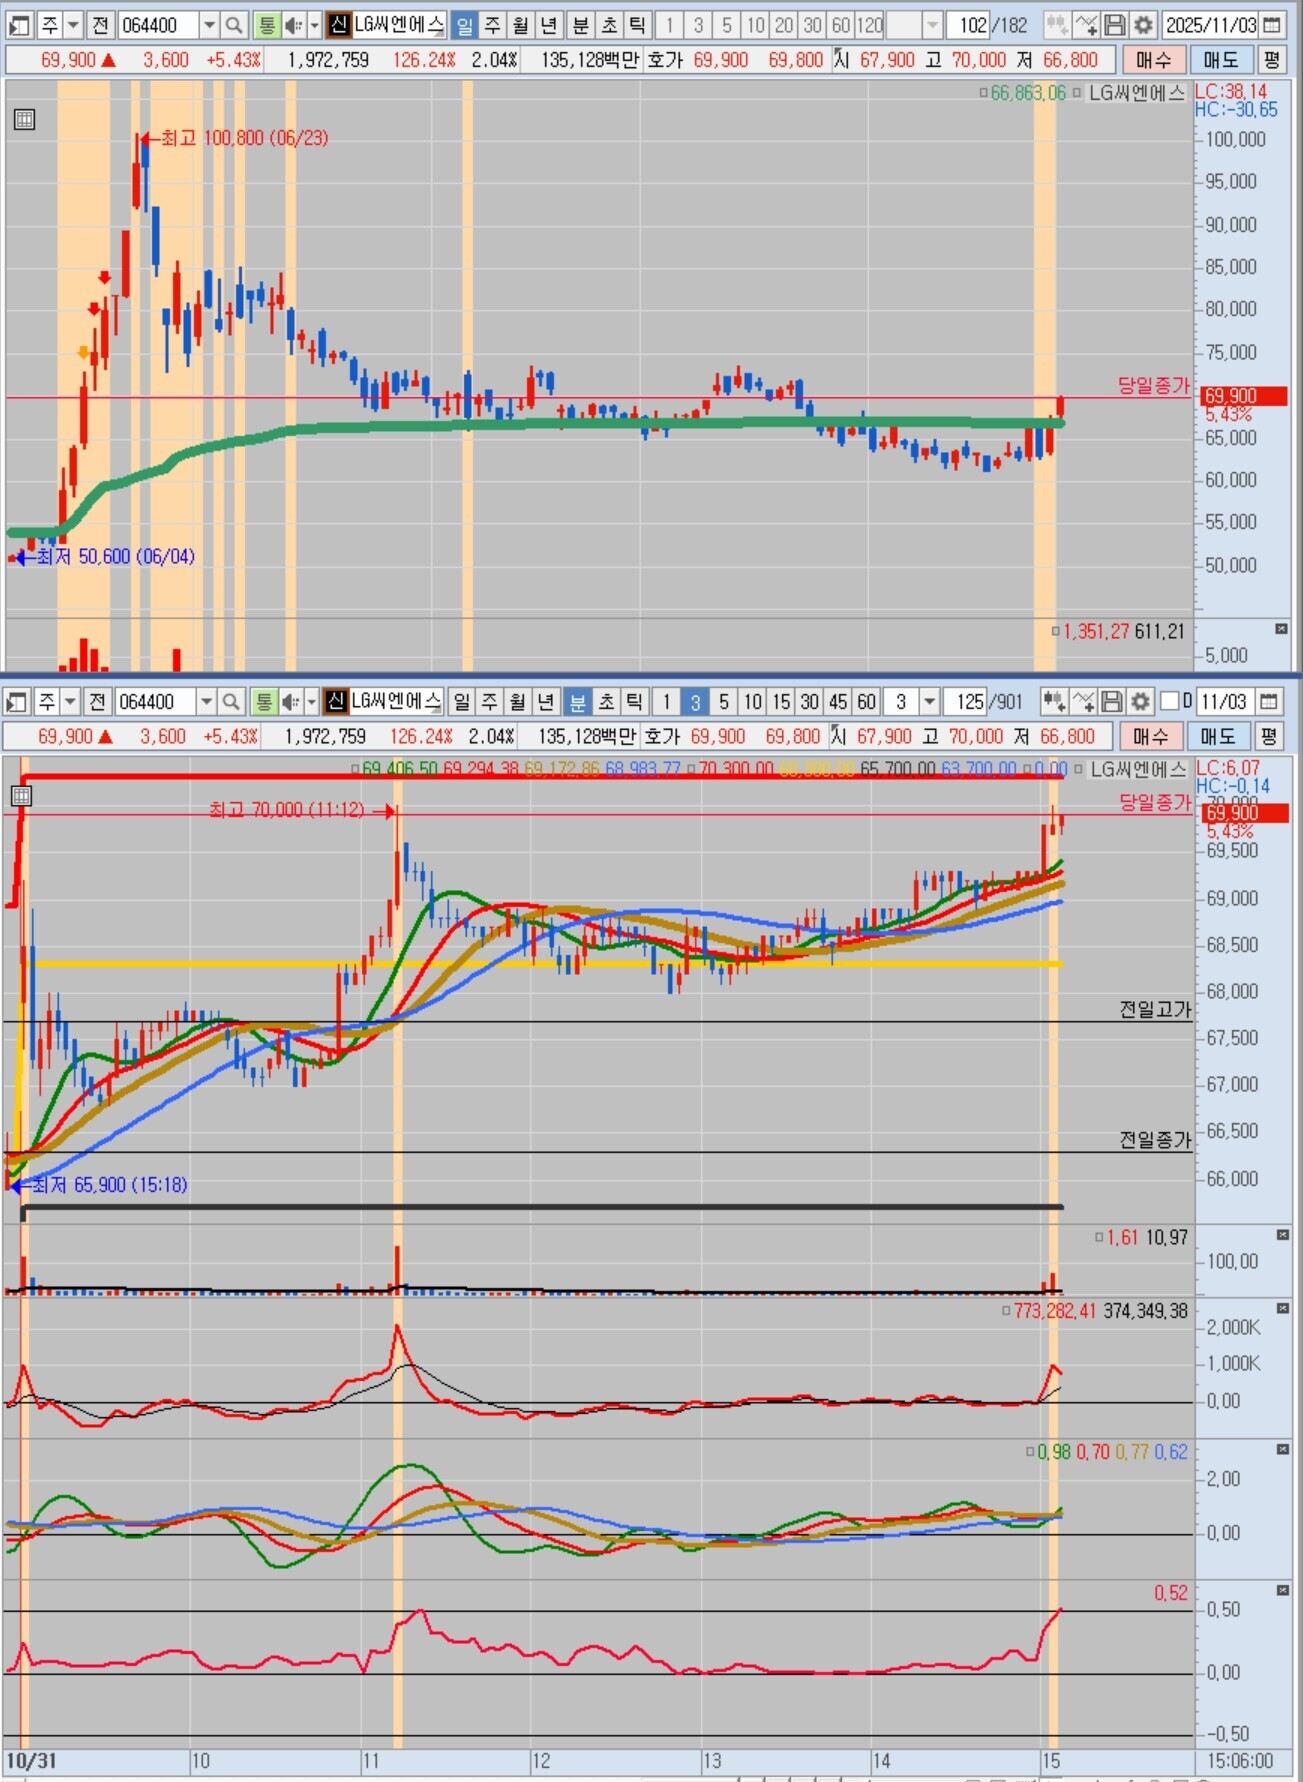Viewport: 1303px width, 1782px height.
Task: Select the 주 weekly tab in the upper chart
Action: 492,25
